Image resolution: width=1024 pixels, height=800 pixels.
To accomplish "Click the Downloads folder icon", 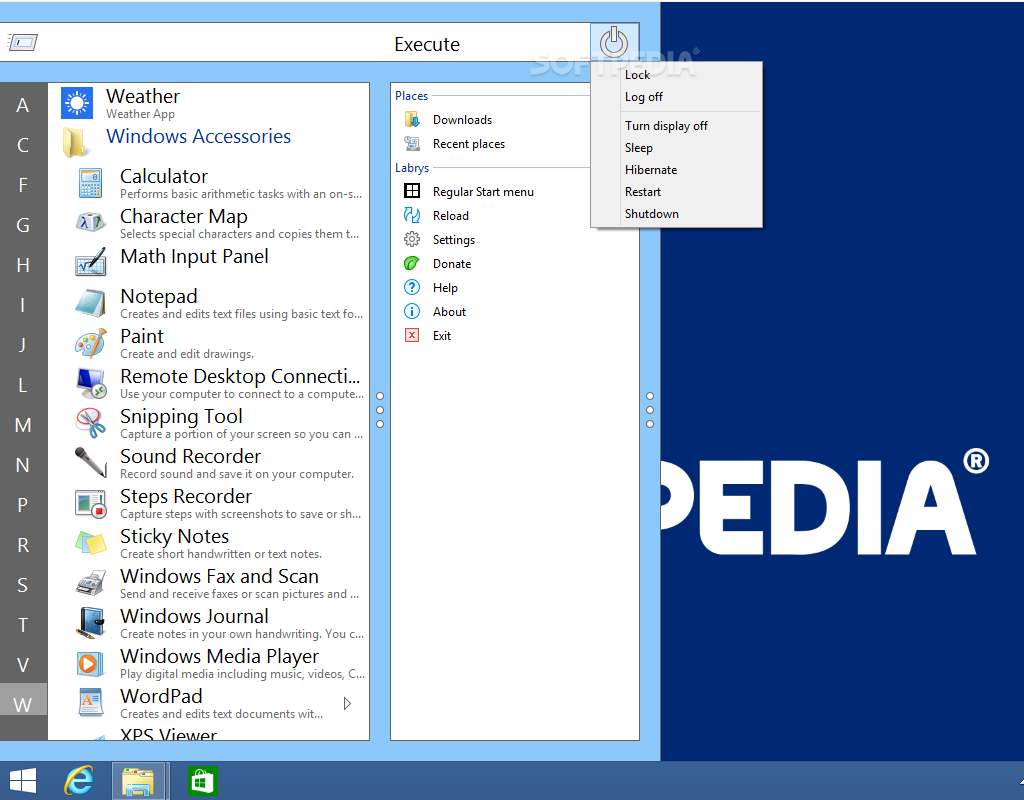I will [x=412, y=120].
